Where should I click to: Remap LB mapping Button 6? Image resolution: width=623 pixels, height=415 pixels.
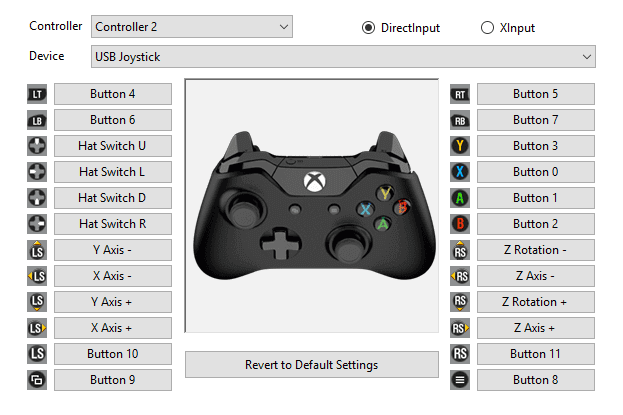click(113, 120)
